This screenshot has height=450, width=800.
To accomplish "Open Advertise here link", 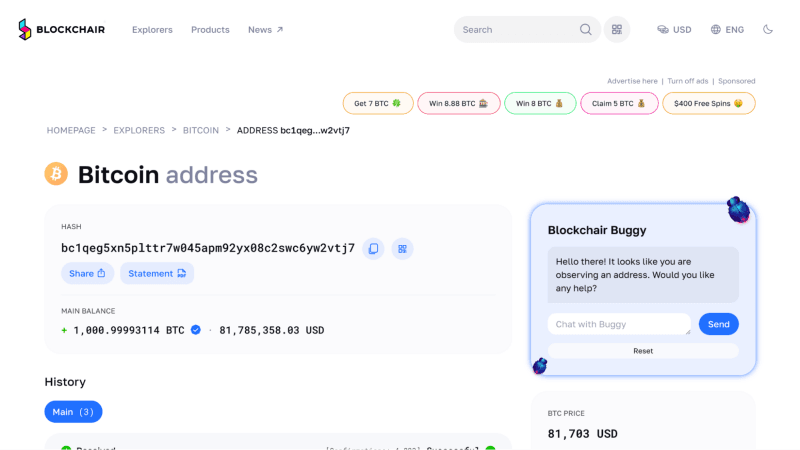I will pyautogui.click(x=632, y=81).
